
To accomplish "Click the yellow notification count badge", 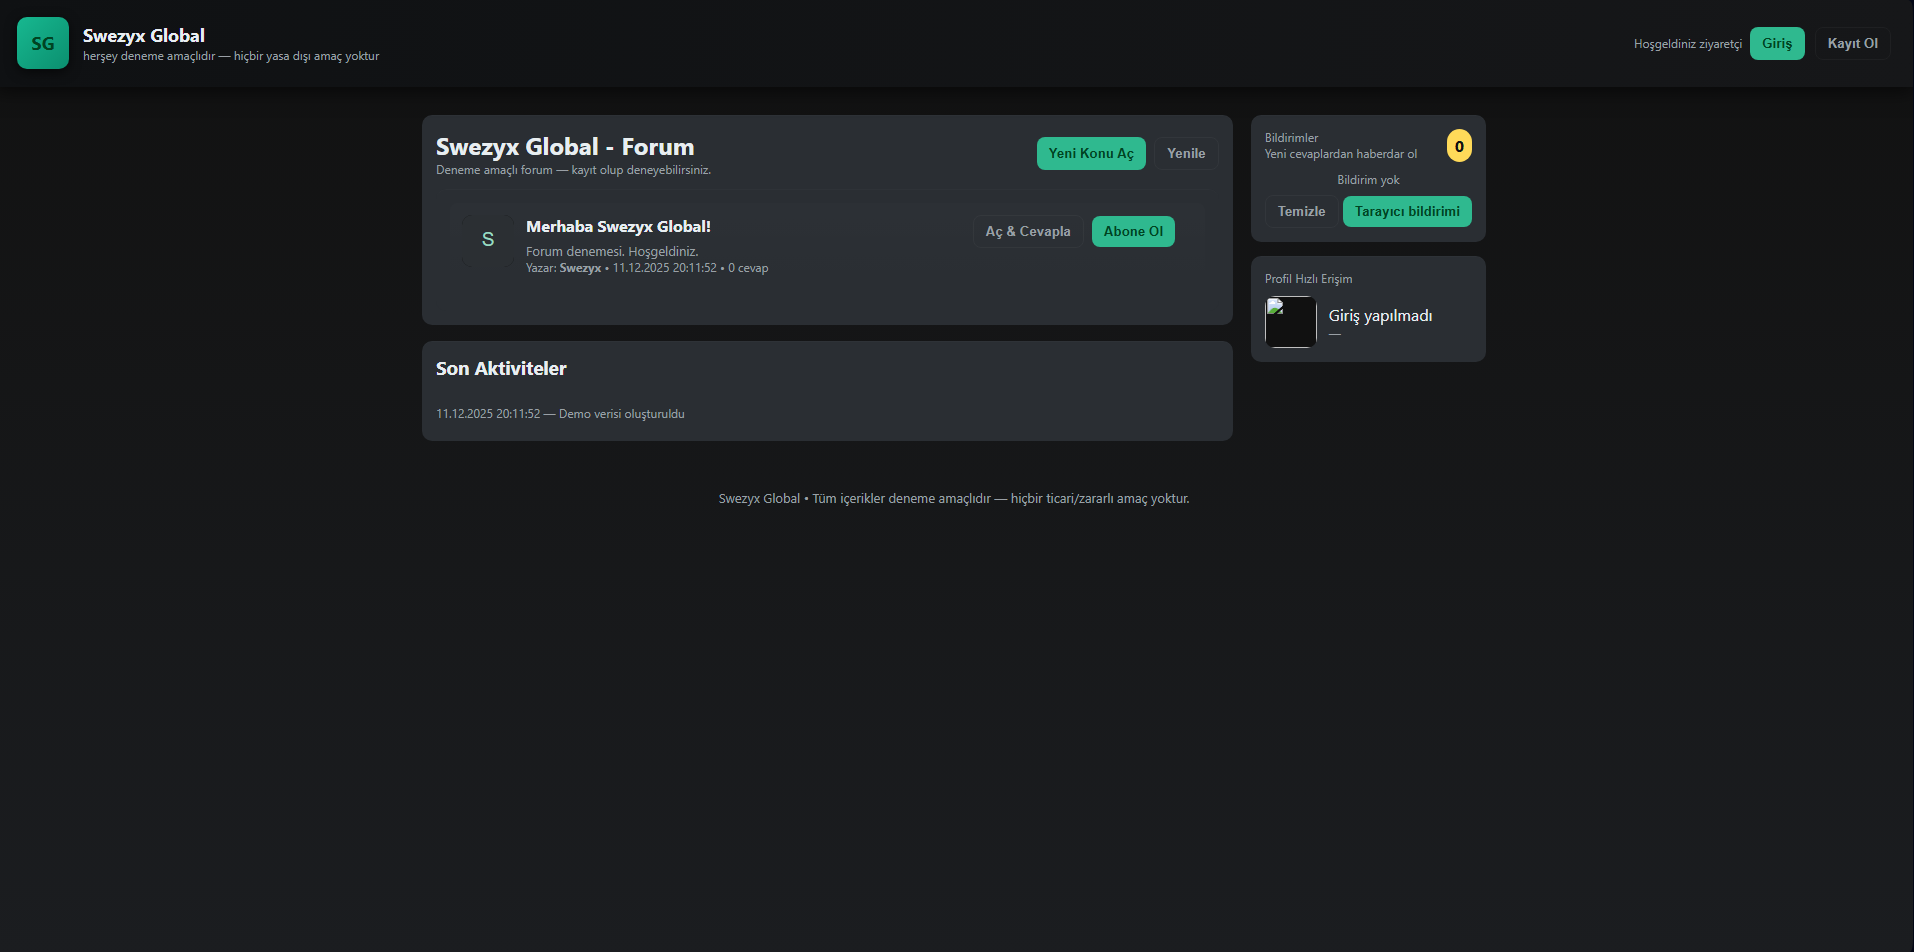I will 1459,146.
